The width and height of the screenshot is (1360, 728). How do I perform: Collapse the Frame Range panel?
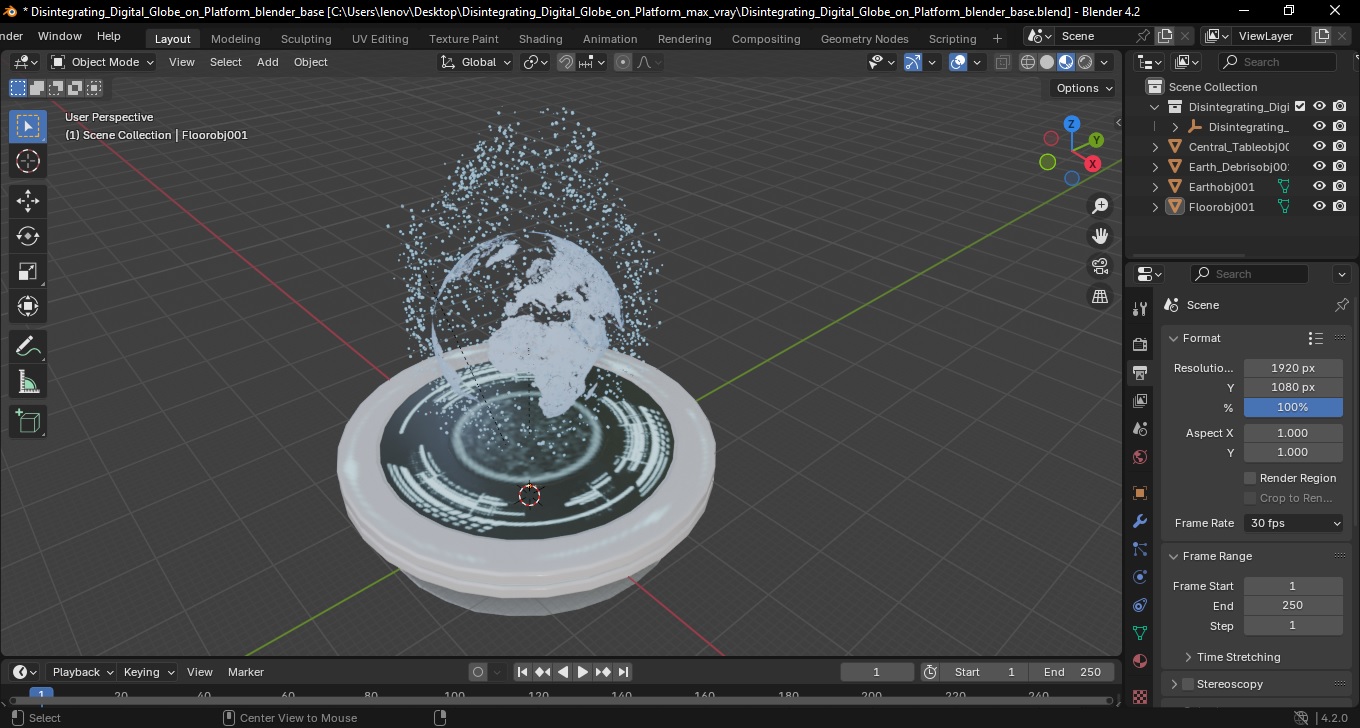coord(1174,556)
